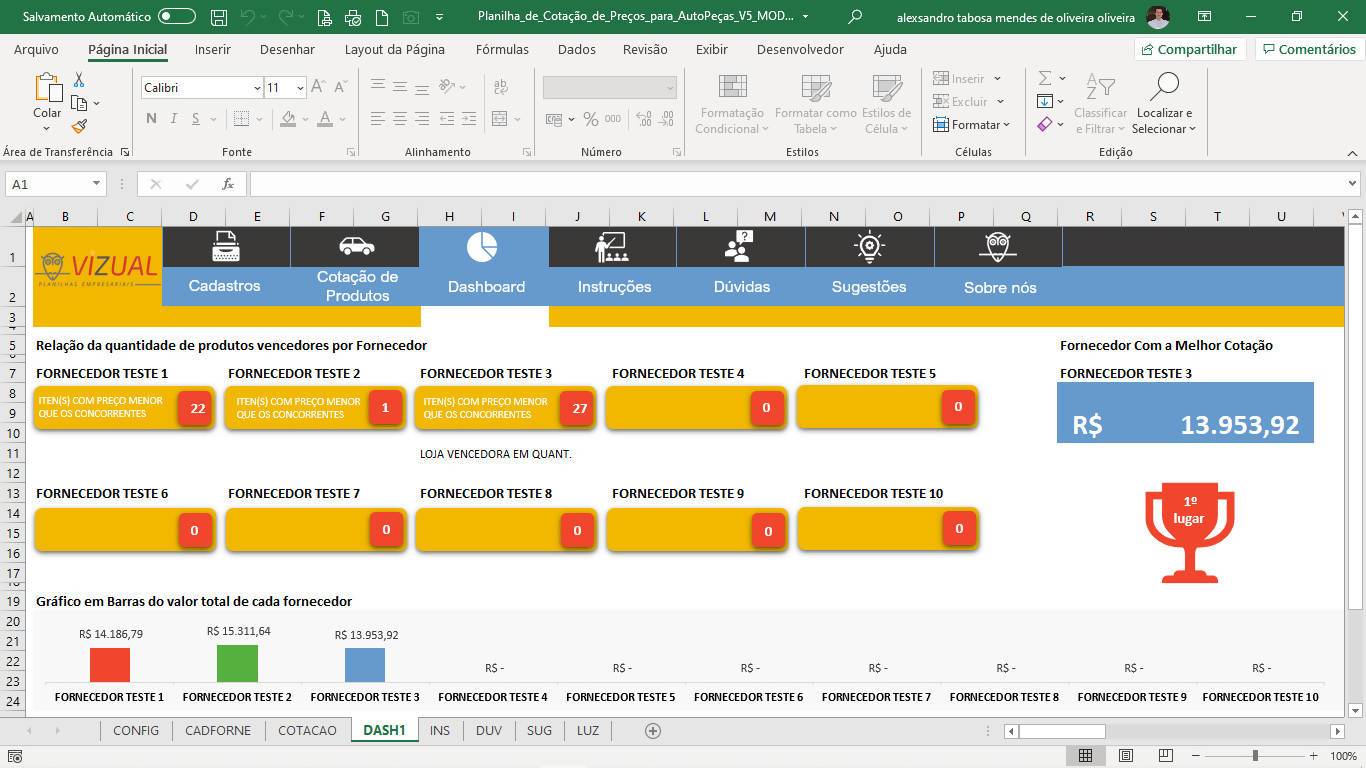Open the Fórmulas ribbon tab

click(x=502, y=49)
